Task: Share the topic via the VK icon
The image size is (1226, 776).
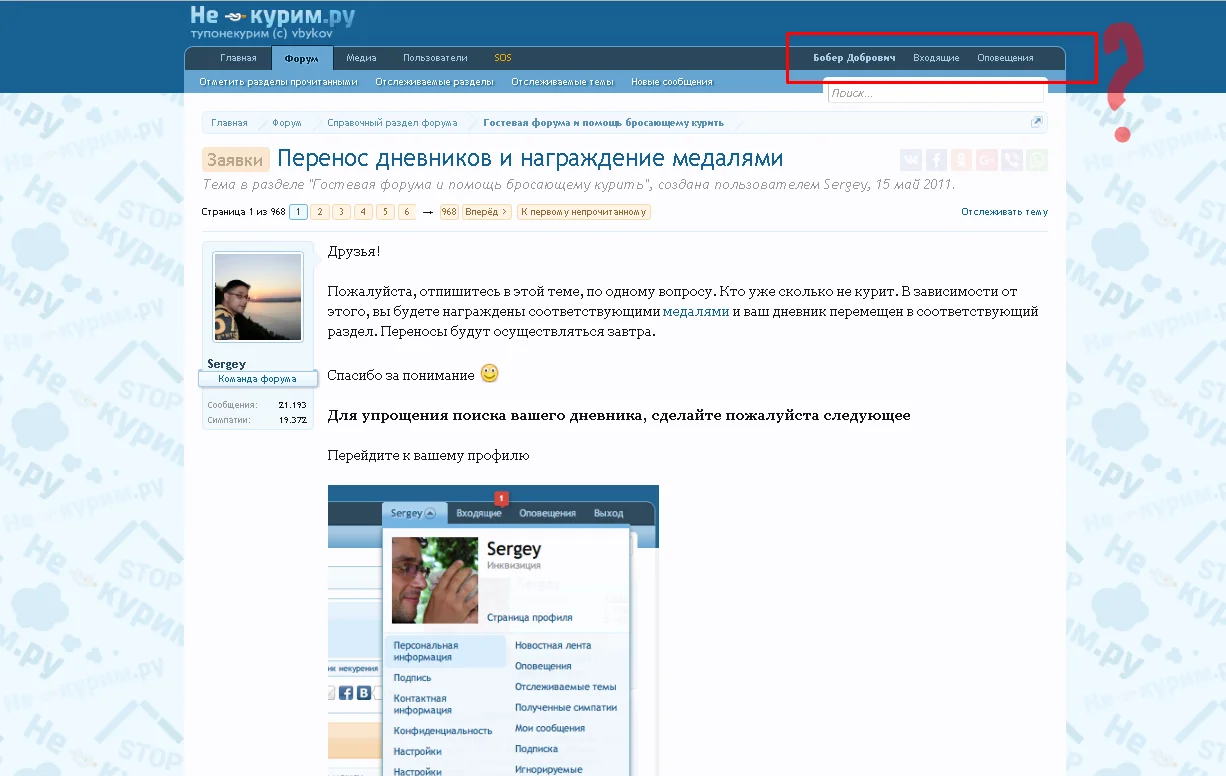Action: pyautogui.click(x=911, y=159)
